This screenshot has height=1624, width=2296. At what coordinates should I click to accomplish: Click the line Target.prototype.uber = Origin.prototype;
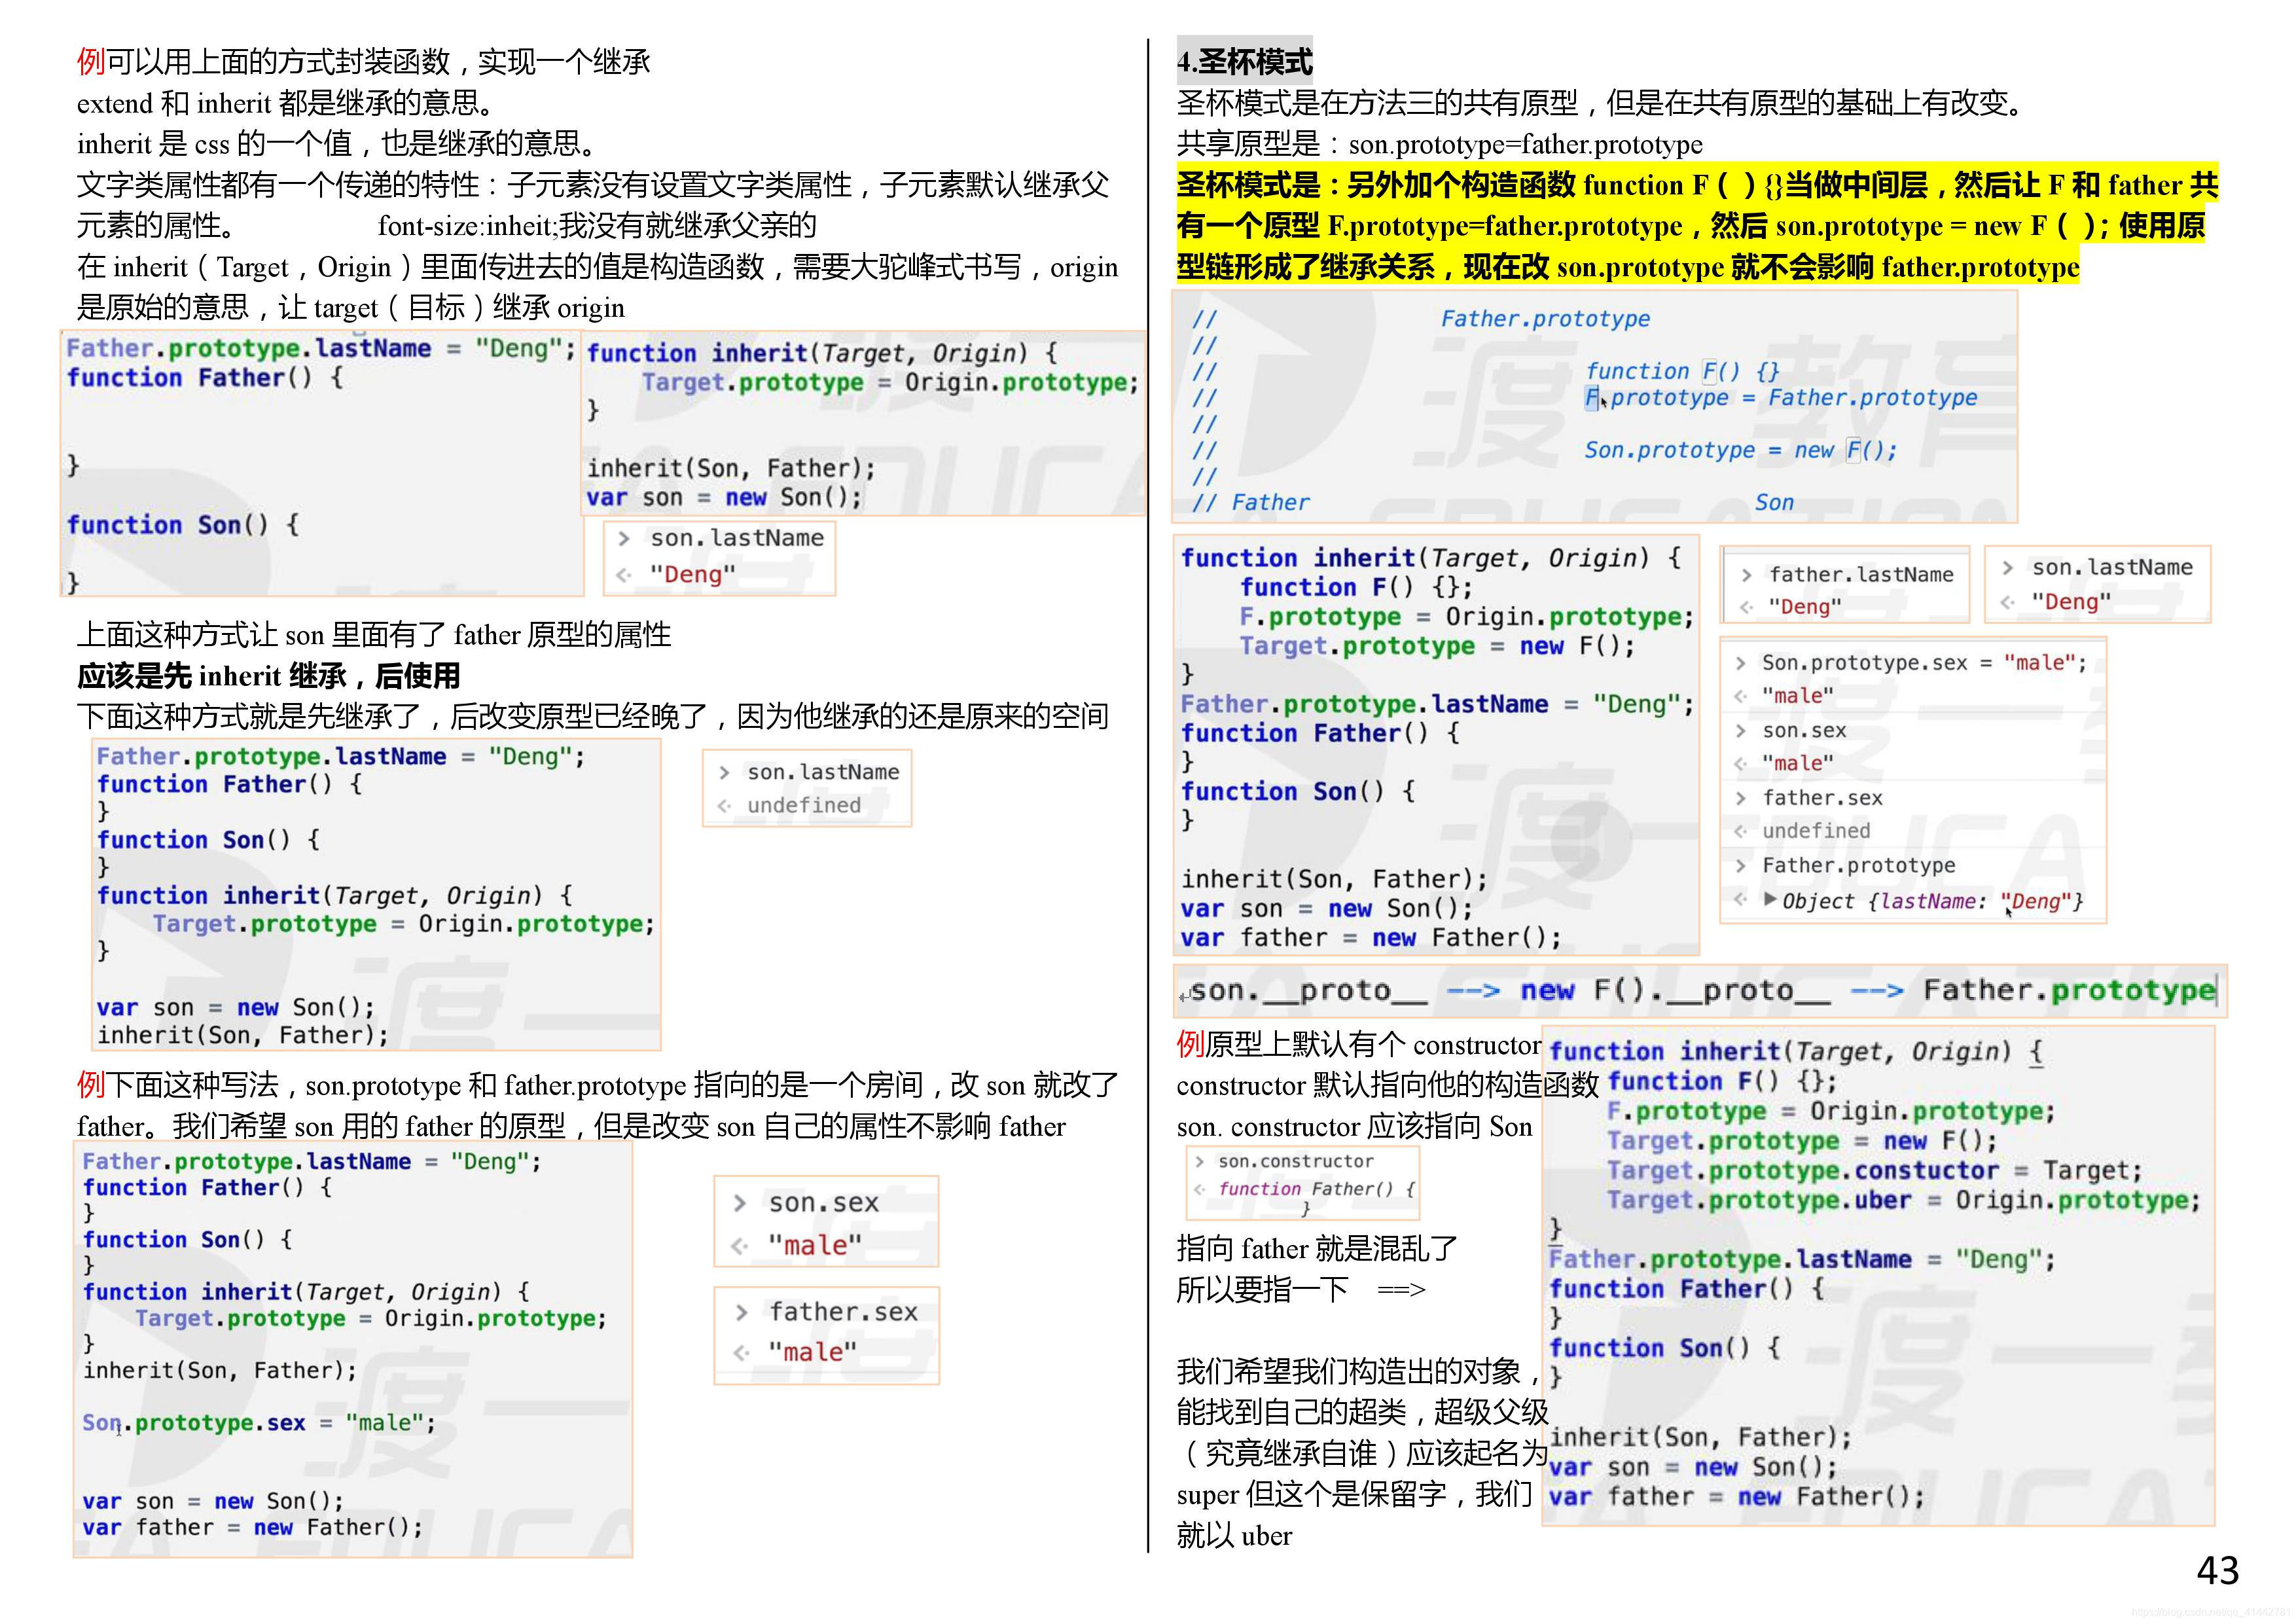pyautogui.click(x=1904, y=1200)
